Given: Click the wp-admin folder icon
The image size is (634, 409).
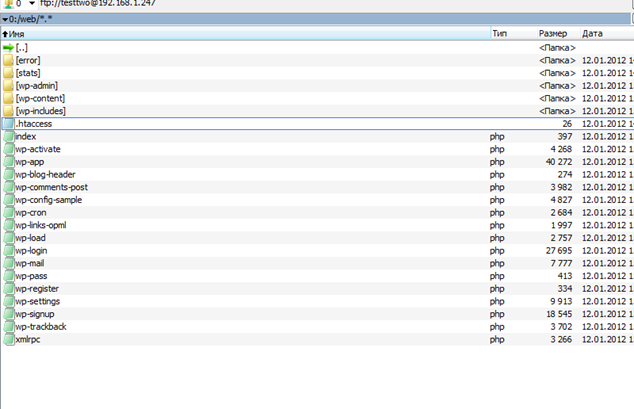Looking at the screenshot, I should (8, 86).
